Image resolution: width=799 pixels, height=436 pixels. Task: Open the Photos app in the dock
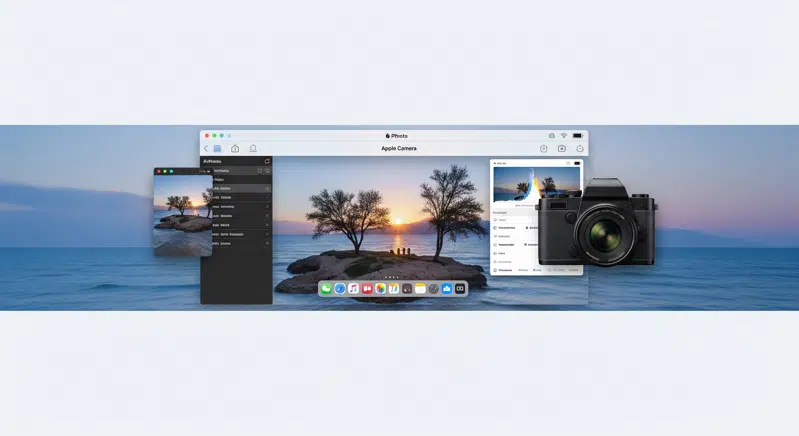click(x=380, y=289)
